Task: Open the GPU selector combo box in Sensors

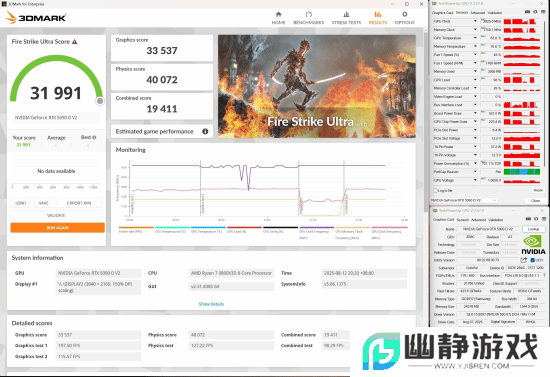Action: [464, 200]
